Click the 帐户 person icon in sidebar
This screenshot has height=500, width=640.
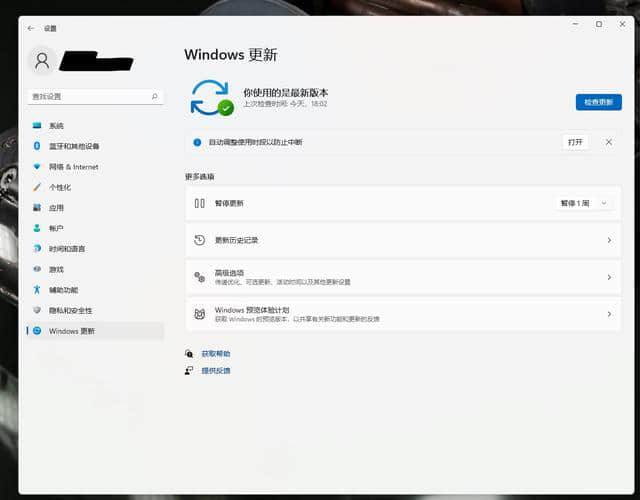pyautogui.click(x=37, y=228)
